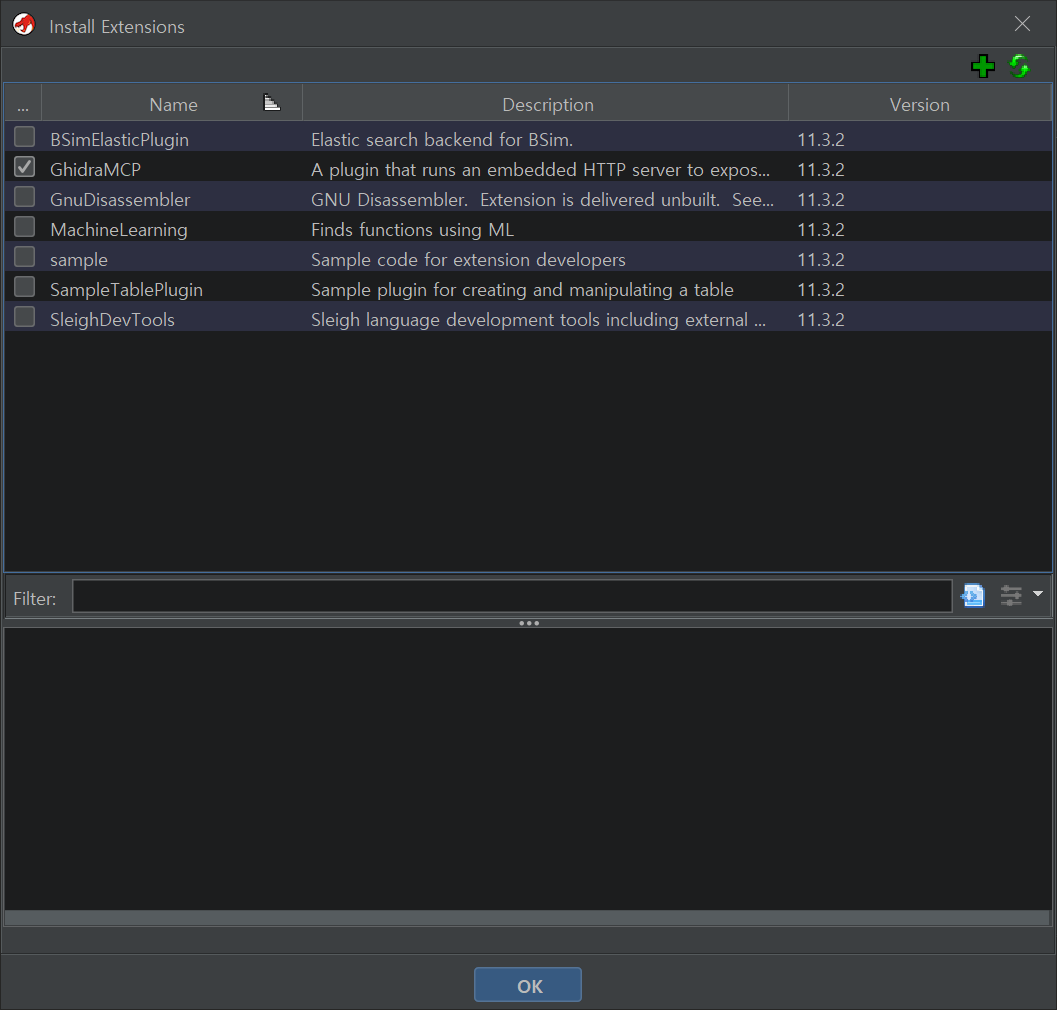Click the green plus Add extension icon

(x=983, y=66)
